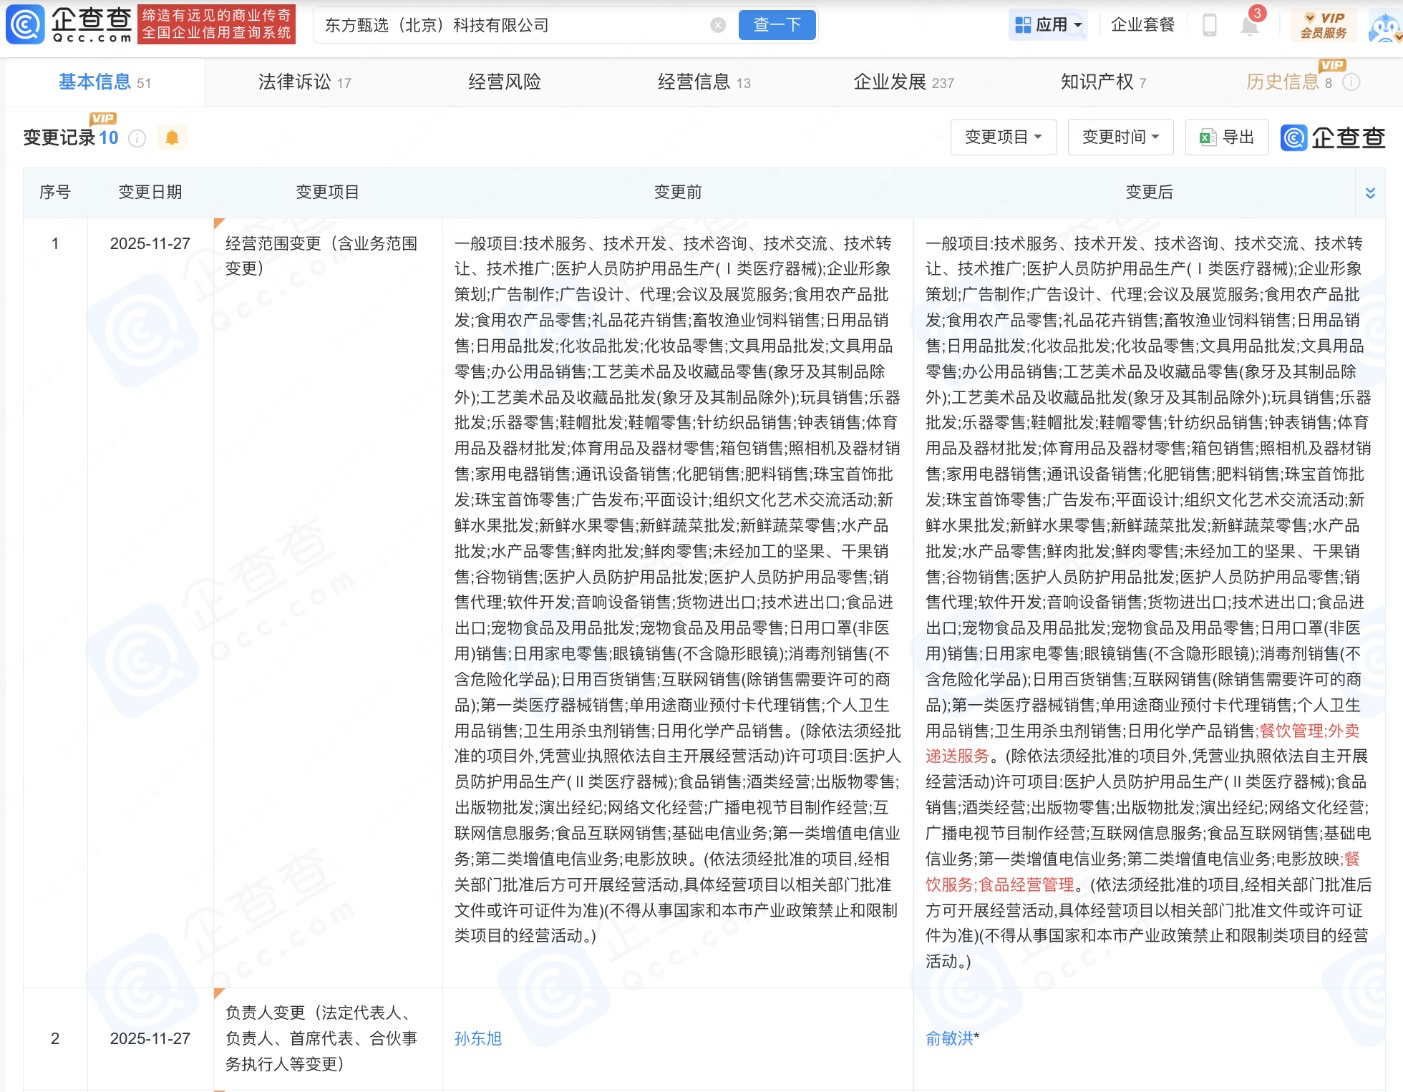Open the mobile app phone icon

pyautogui.click(x=1209, y=25)
